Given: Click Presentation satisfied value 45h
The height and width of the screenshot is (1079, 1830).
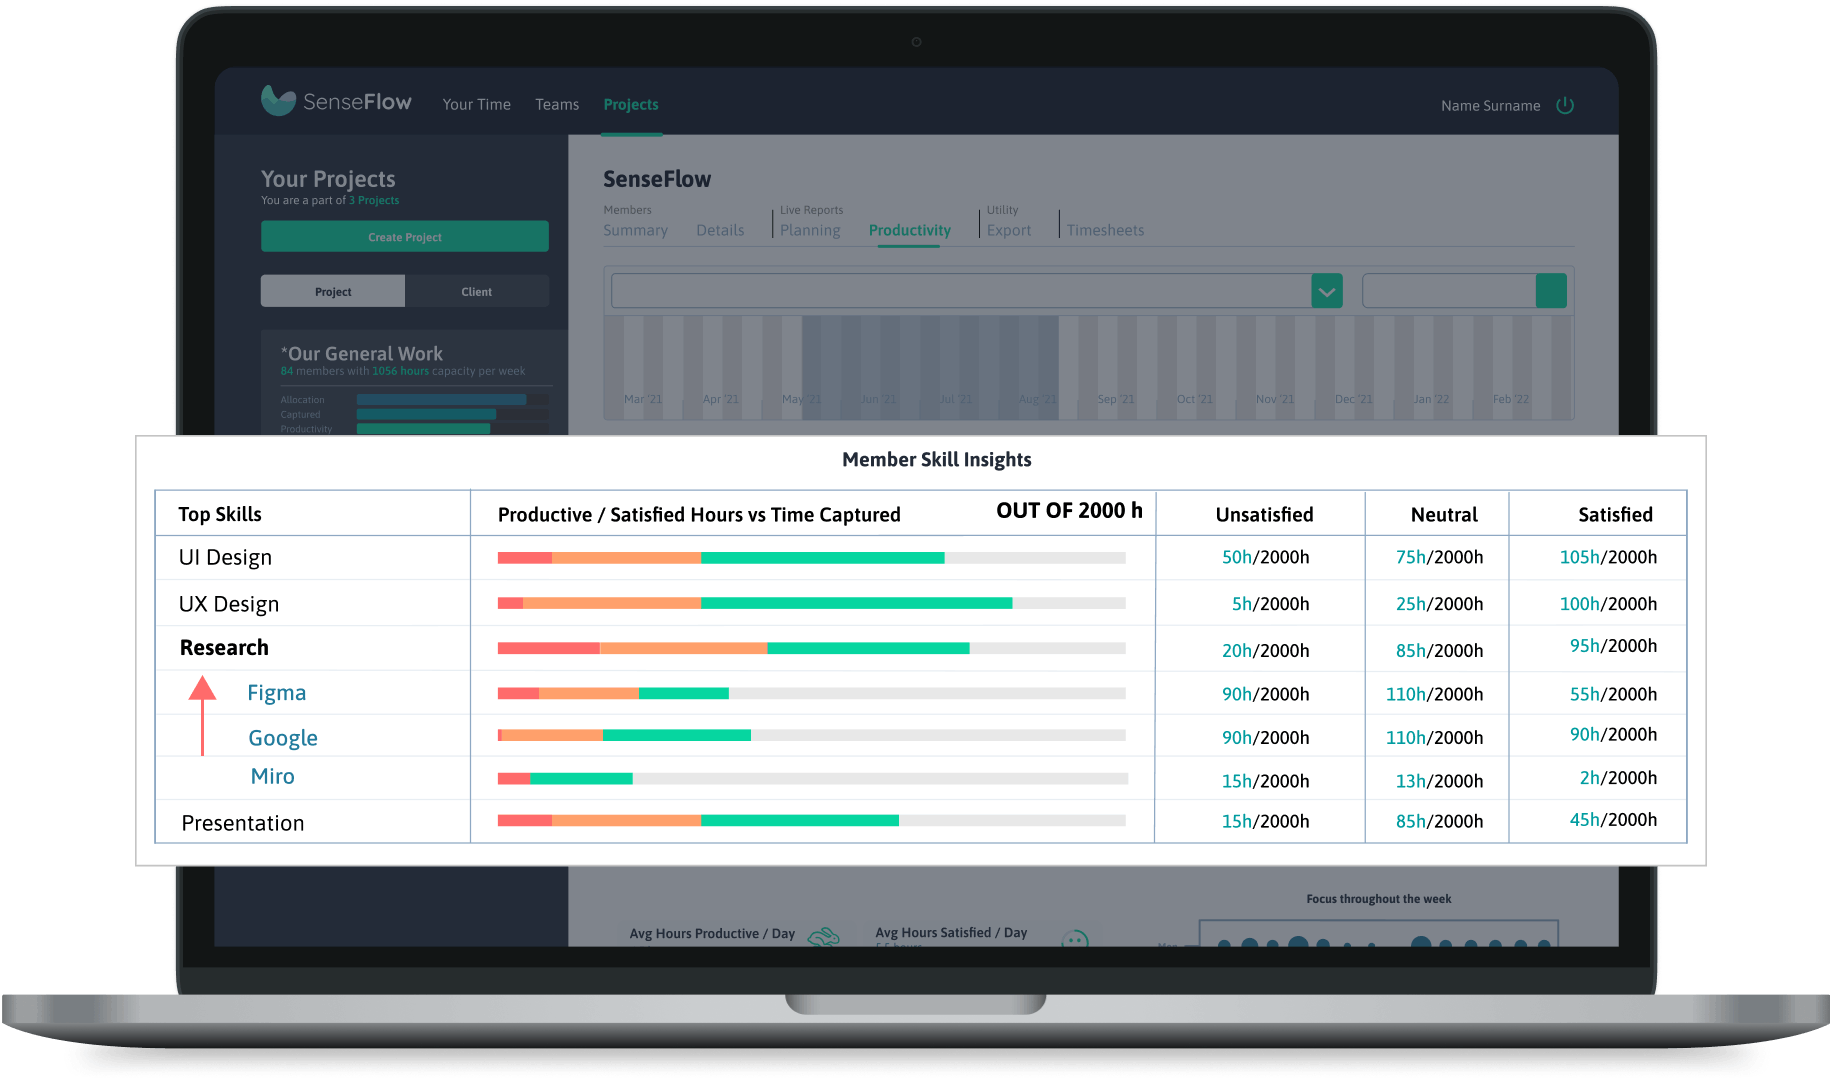Looking at the screenshot, I should click(x=1585, y=820).
